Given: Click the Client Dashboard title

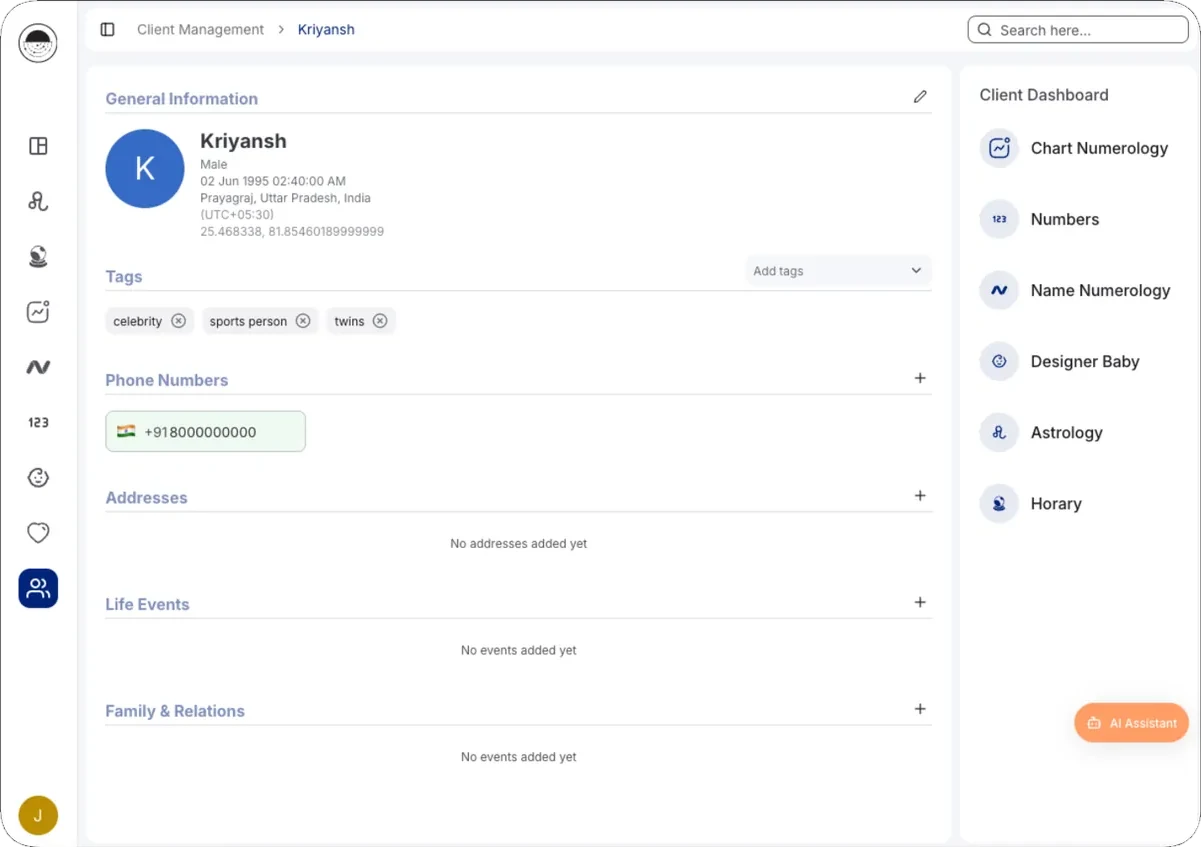Looking at the screenshot, I should tap(1044, 95).
